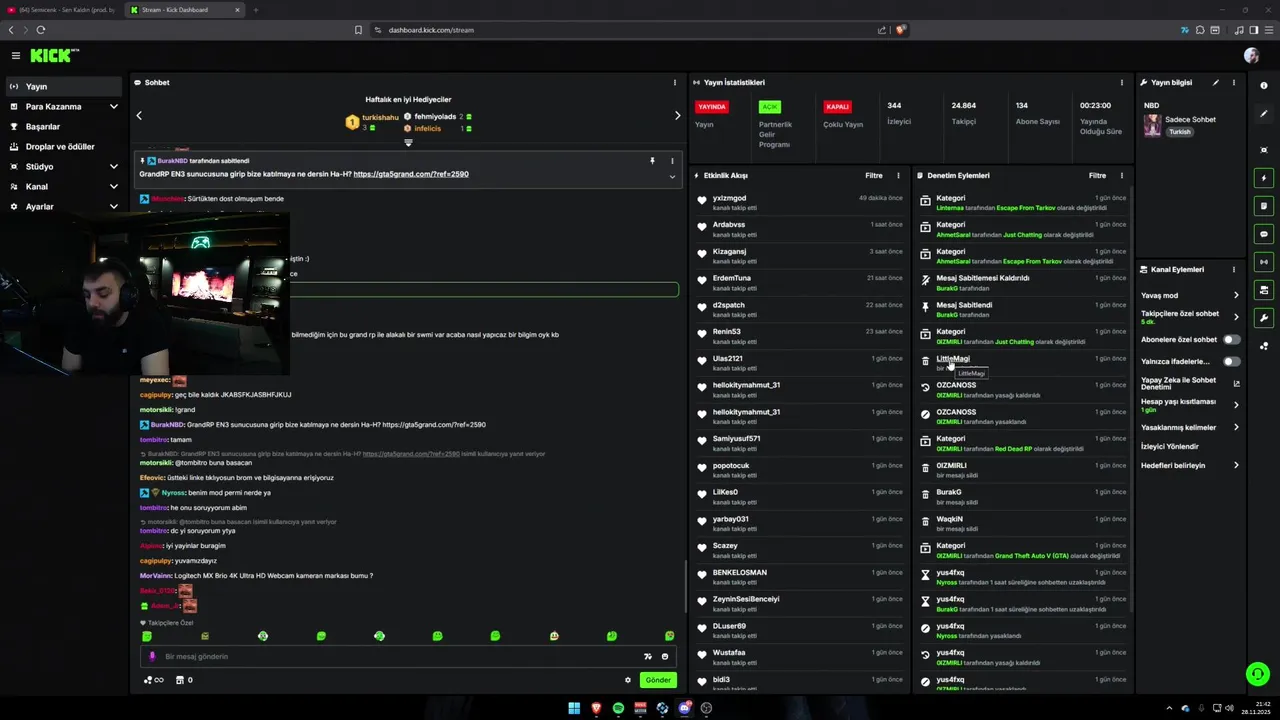Open chat settings gear icon
Screen dimensions: 1280x720
[628, 680]
